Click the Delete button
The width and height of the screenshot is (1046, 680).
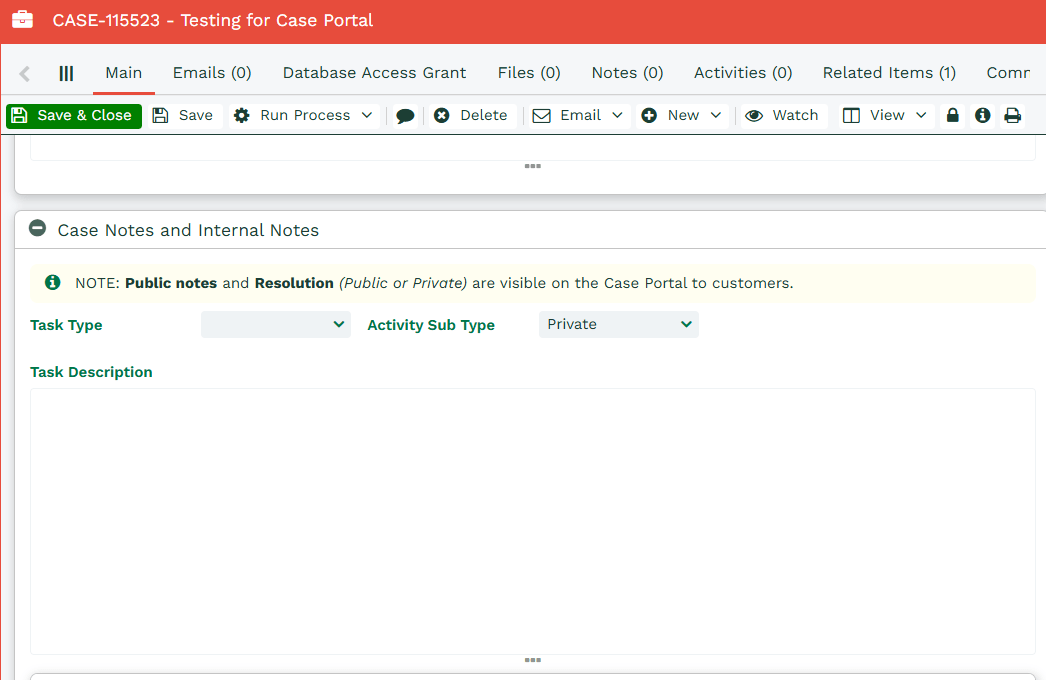pyautogui.click(x=472, y=115)
